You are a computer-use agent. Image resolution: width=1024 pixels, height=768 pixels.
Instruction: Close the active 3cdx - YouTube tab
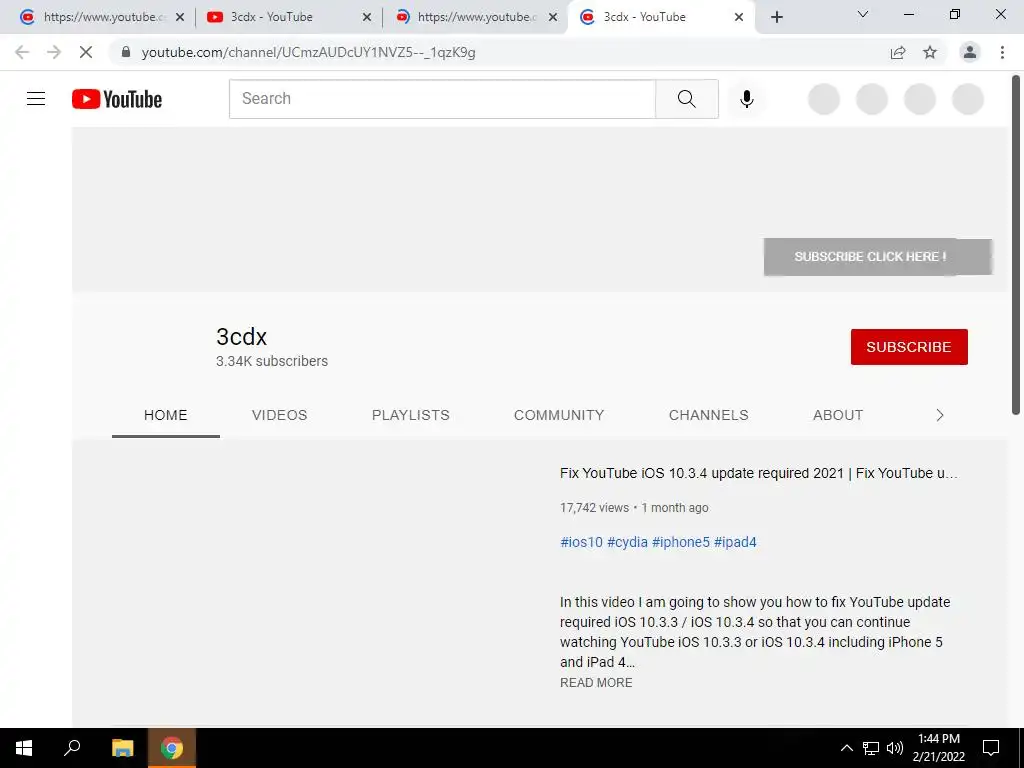(x=739, y=17)
